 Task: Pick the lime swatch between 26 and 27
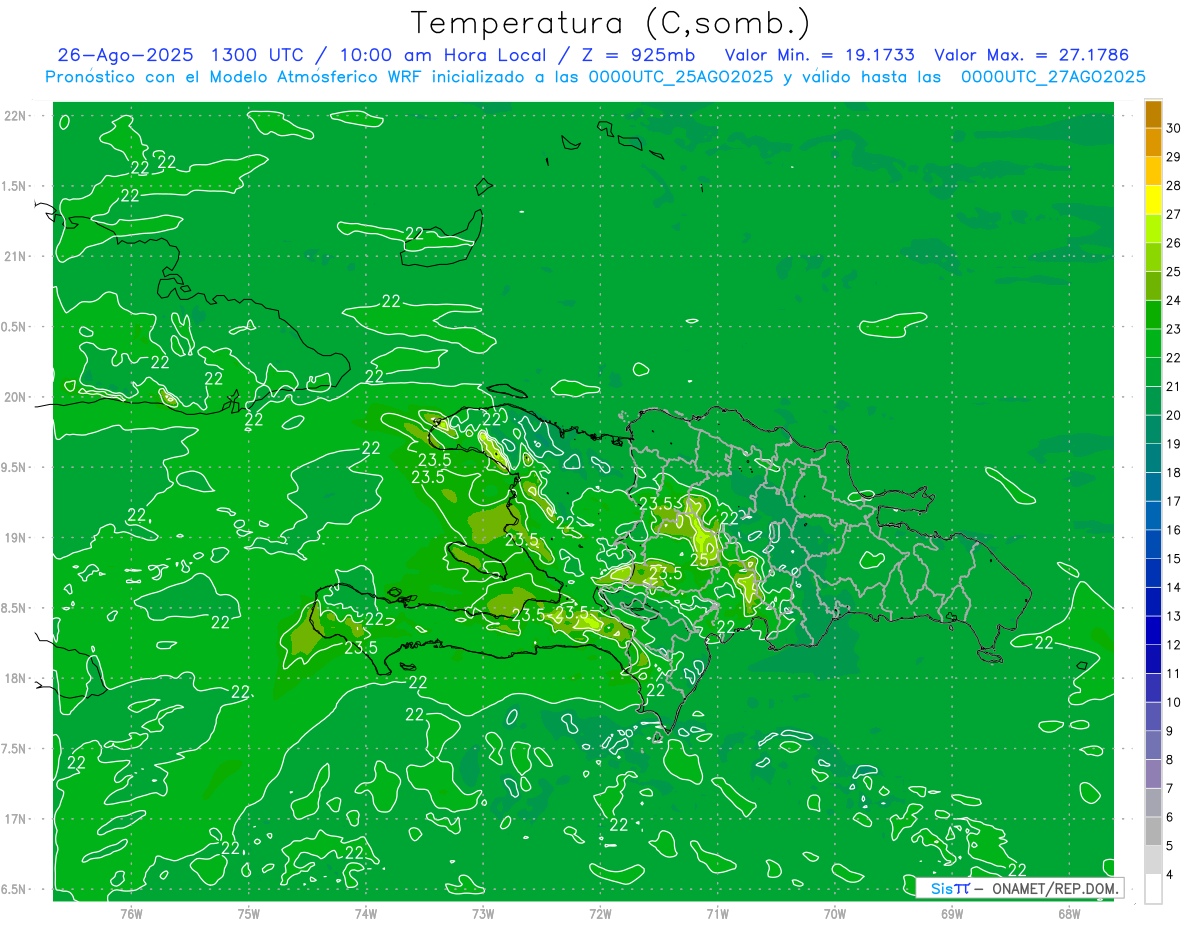(x=1153, y=229)
